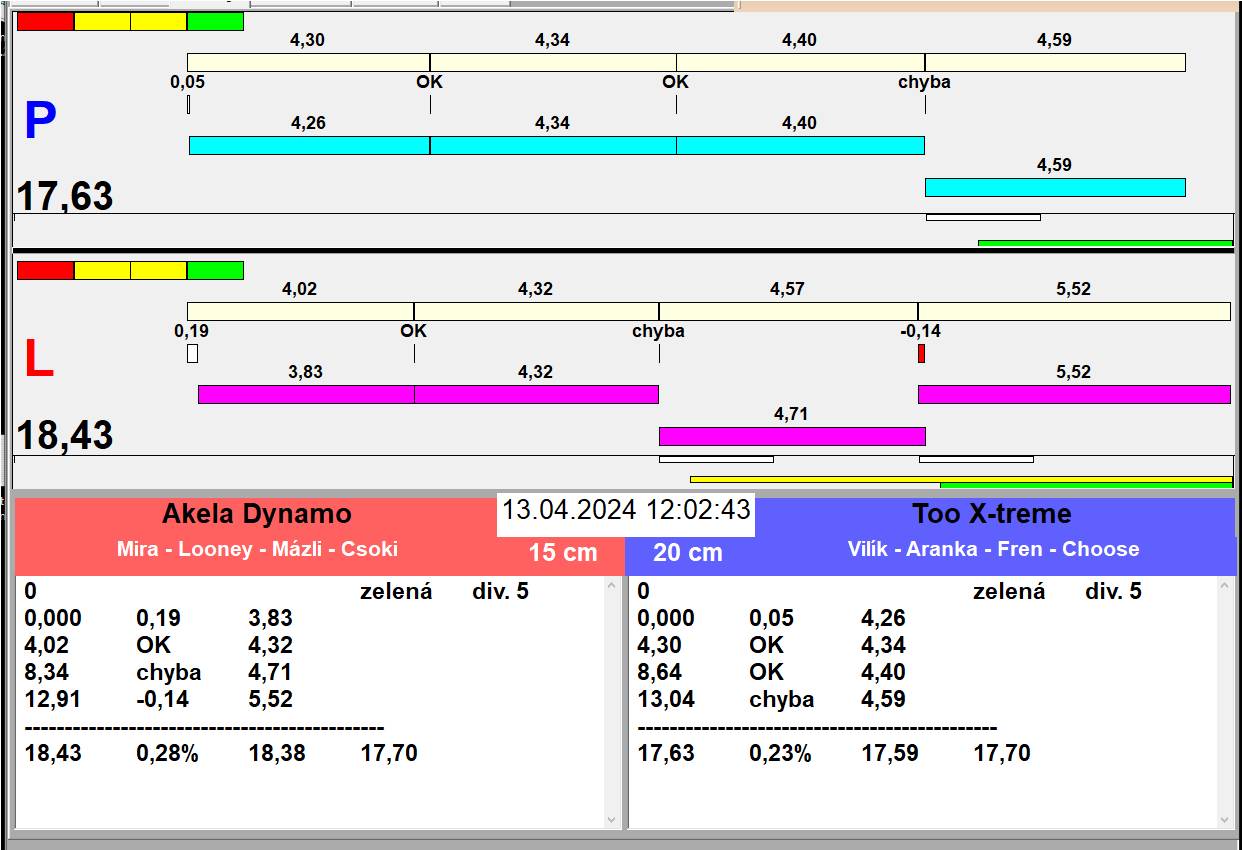Click the Too X-treme team name
This screenshot has height=850, width=1242.
[991, 514]
